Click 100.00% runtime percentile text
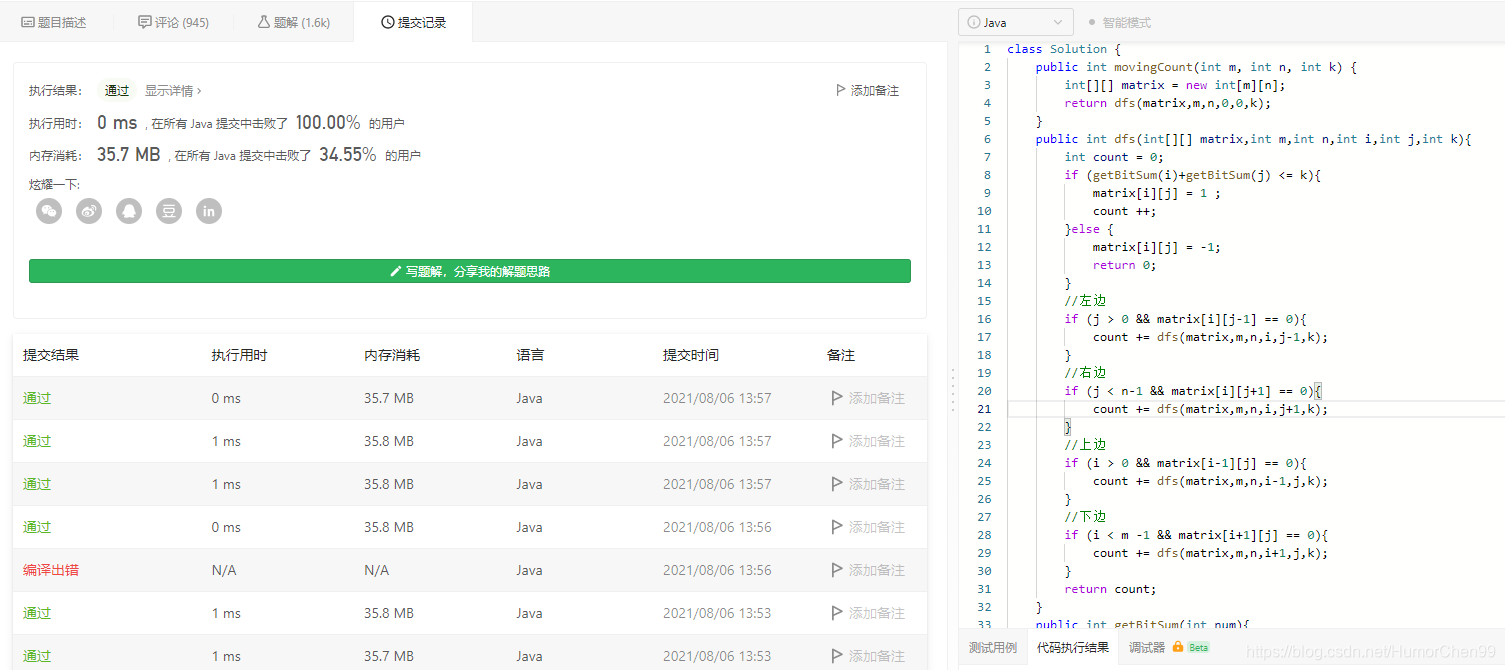The width and height of the screenshot is (1505, 670). pyautogui.click(x=328, y=123)
